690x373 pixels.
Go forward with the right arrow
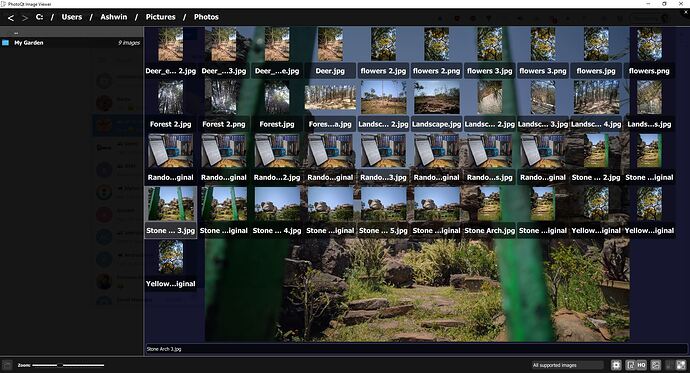point(25,18)
